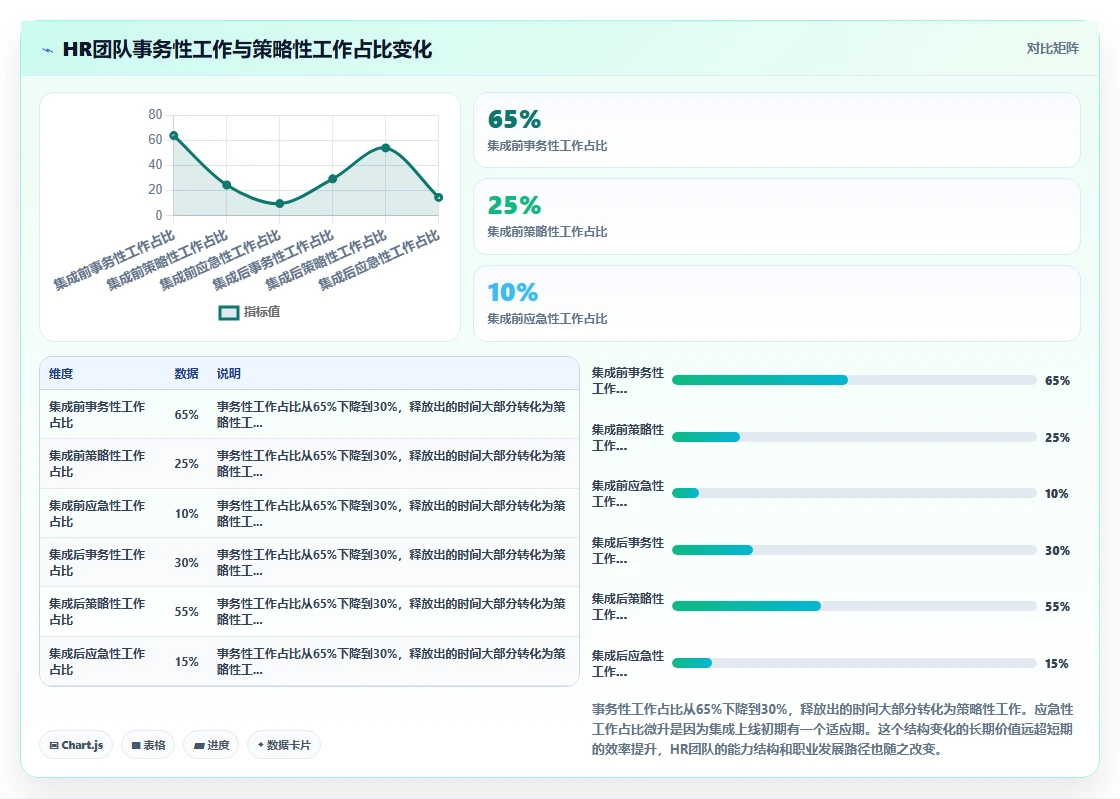Click the 数据卡片 tag chip

click(x=284, y=745)
